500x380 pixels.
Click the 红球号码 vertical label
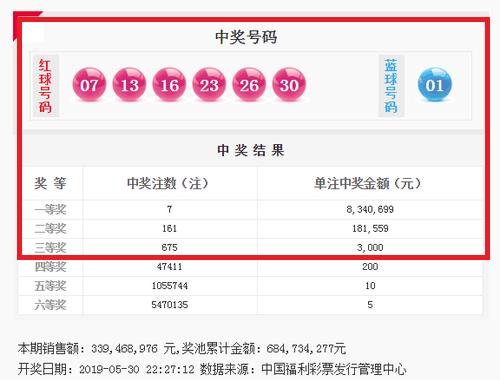[45, 86]
